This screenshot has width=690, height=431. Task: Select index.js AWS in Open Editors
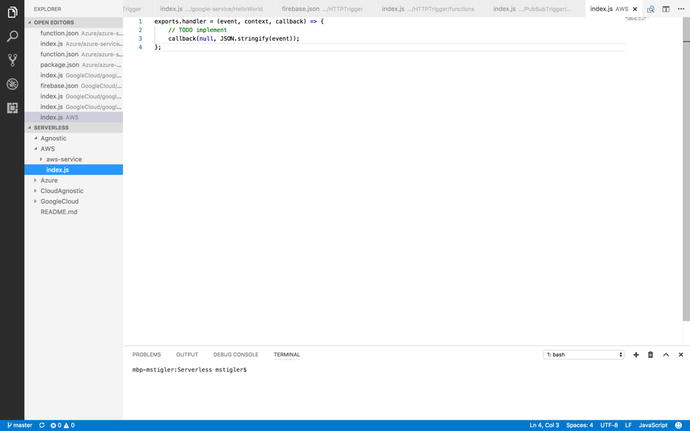point(73,118)
